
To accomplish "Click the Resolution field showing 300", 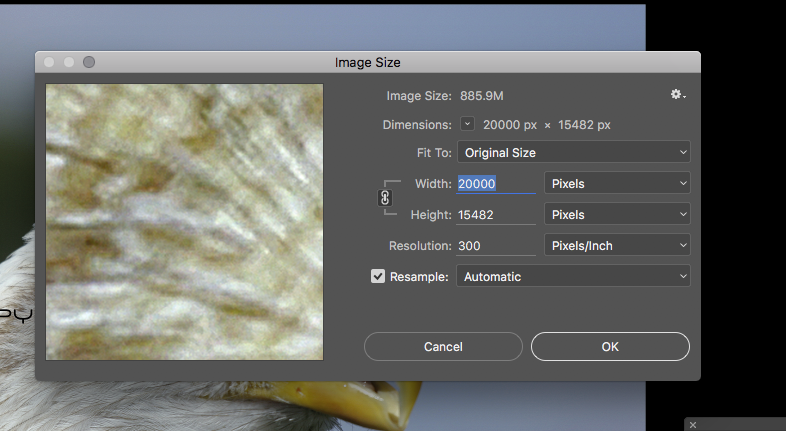I will [496, 246].
